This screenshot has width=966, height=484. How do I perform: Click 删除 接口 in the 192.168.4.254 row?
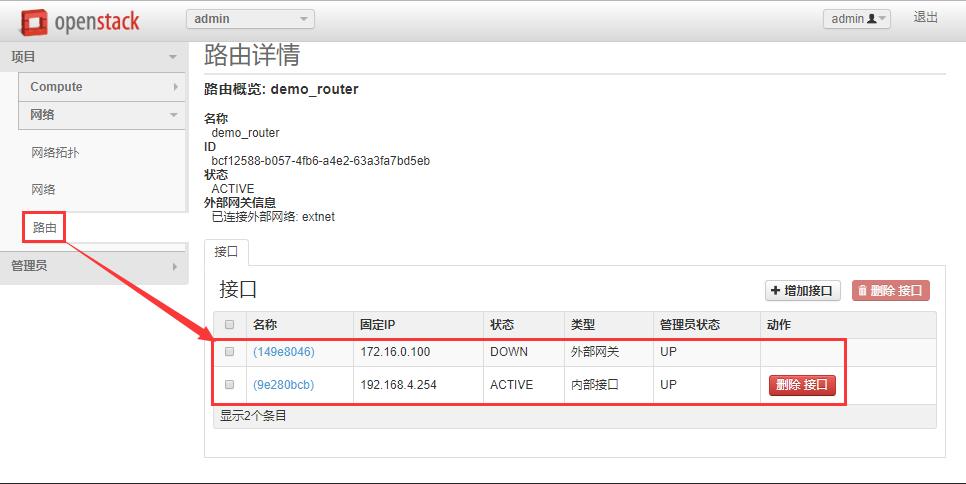click(802, 385)
